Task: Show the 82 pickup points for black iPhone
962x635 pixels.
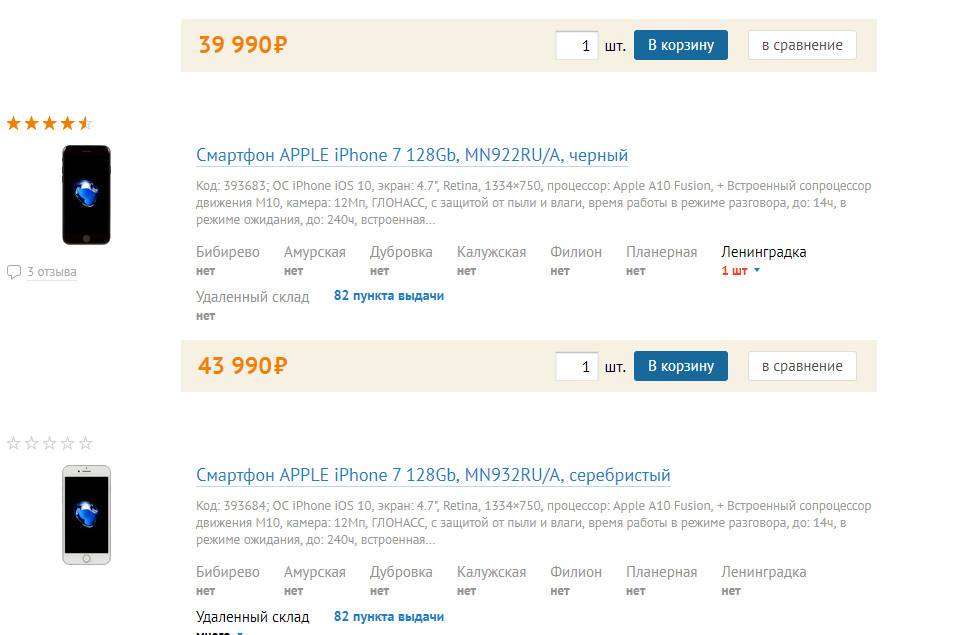Action: [x=389, y=296]
